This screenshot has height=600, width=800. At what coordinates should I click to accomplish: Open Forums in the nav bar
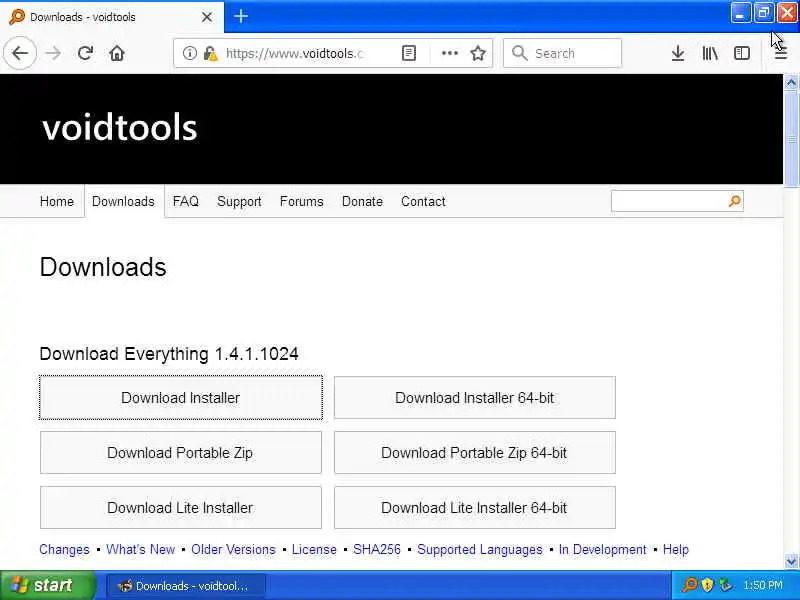pos(302,202)
